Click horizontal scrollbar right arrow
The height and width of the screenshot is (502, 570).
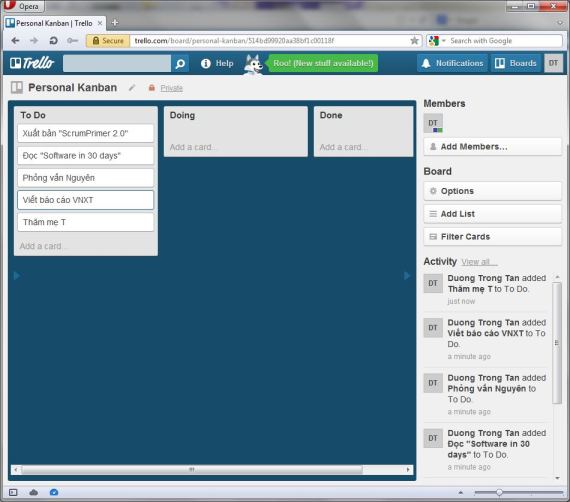[408, 470]
